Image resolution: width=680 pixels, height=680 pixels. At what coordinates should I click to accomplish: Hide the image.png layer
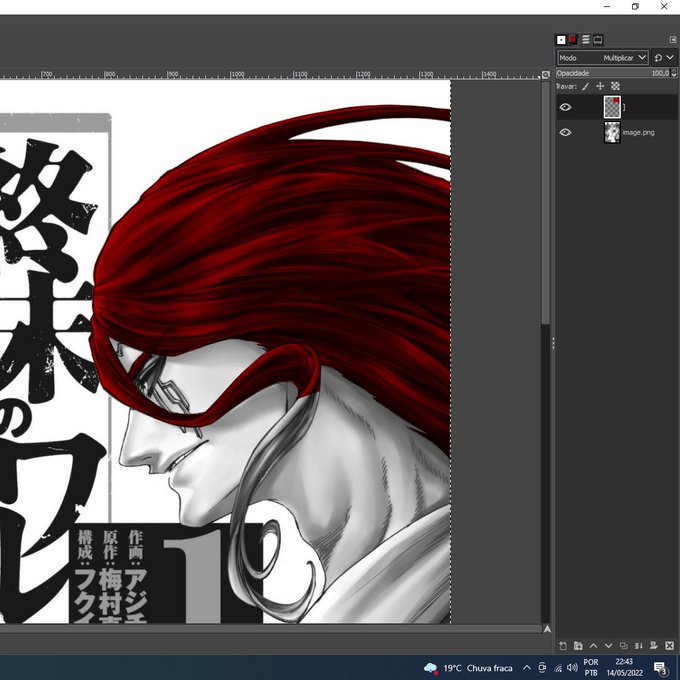(x=565, y=132)
